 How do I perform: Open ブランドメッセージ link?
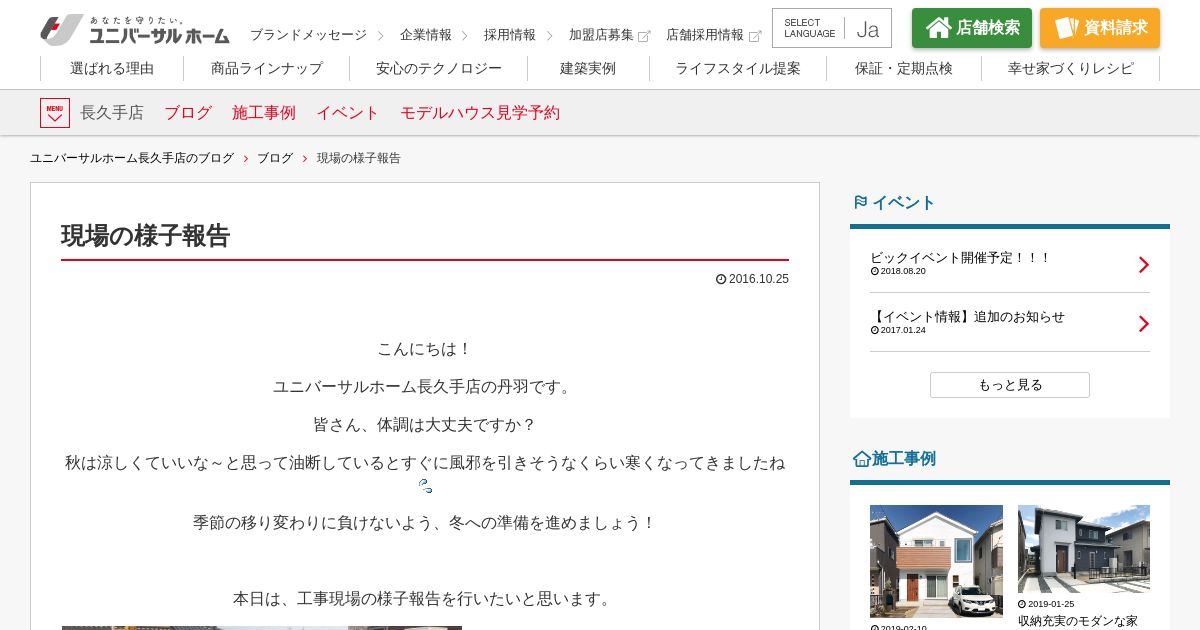tap(308, 35)
